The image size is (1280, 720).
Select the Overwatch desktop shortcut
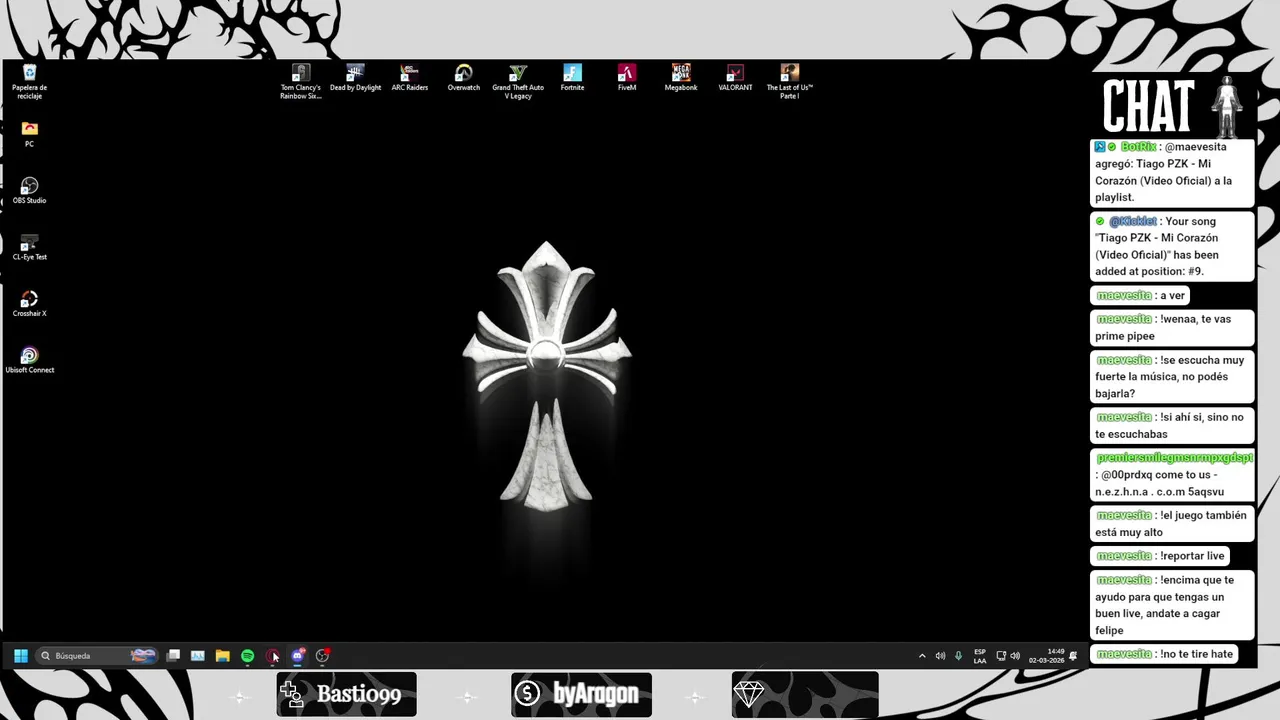coord(463,78)
